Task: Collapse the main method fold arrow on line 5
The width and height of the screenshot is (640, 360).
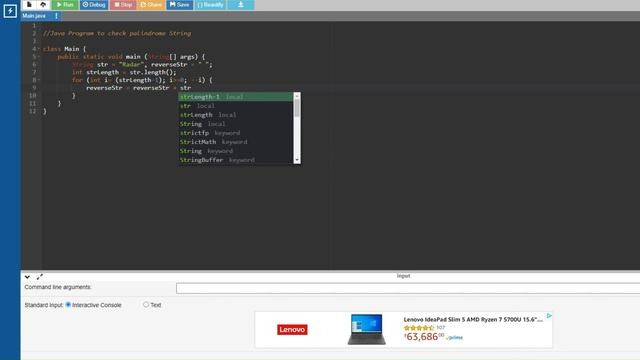Action: (x=39, y=57)
